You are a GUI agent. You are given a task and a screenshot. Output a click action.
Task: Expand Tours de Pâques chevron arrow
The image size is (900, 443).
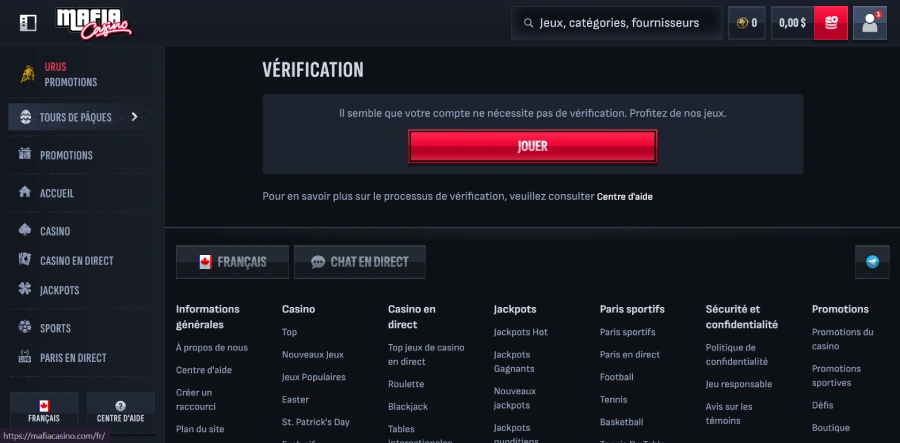[x=134, y=117]
